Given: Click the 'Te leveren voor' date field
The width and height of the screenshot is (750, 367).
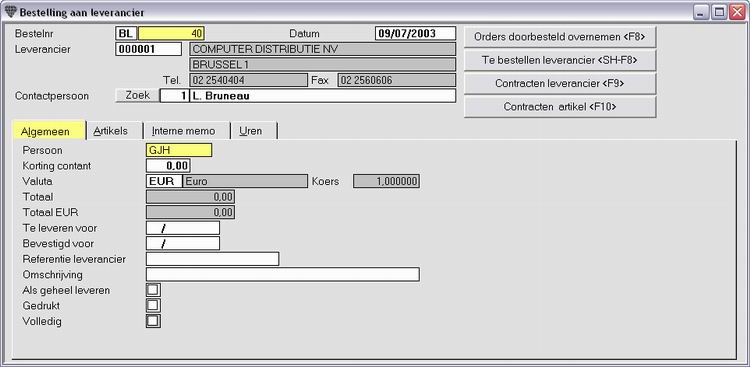Looking at the screenshot, I should 183,228.
